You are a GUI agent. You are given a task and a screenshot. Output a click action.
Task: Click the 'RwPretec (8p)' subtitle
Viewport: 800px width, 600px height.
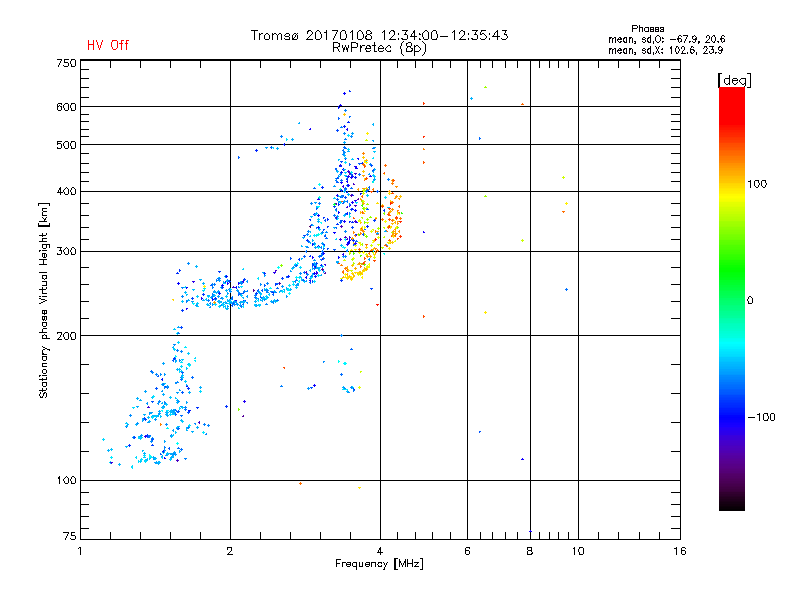(x=379, y=48)
